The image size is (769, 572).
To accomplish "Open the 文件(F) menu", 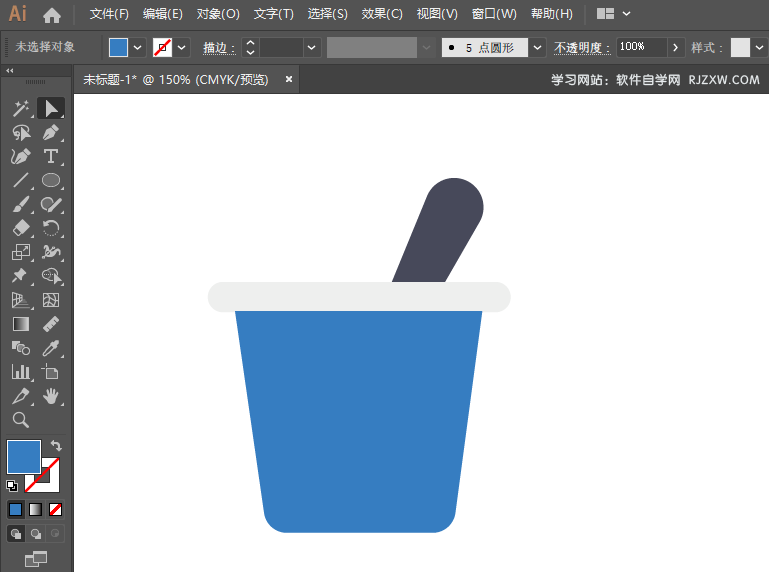I will [109, 14].
